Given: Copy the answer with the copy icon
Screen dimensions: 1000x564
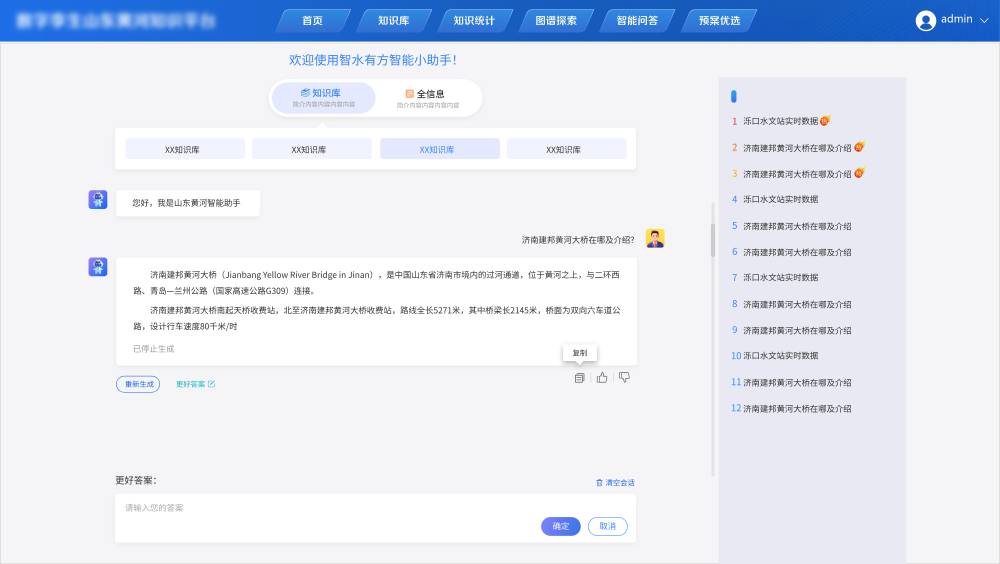Looking at the screenshot, I should [579, 378].
